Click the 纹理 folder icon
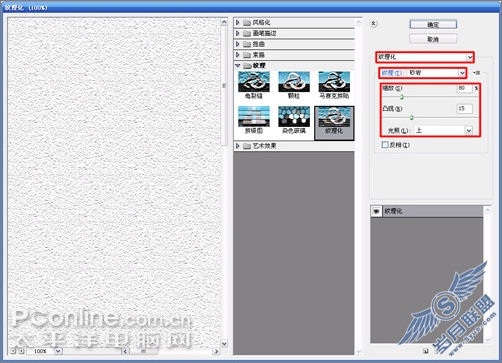 (x=247, y=66)
